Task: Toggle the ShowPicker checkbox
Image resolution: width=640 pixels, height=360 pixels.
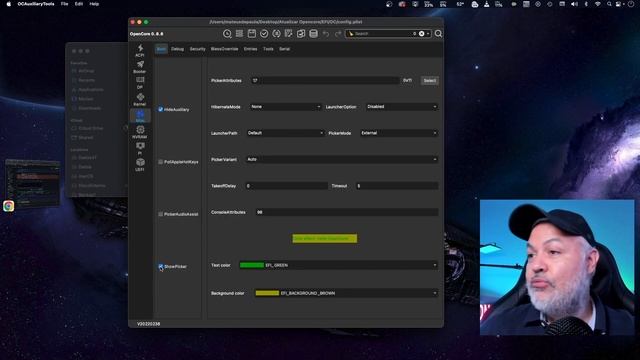Action: pos(160,267)
